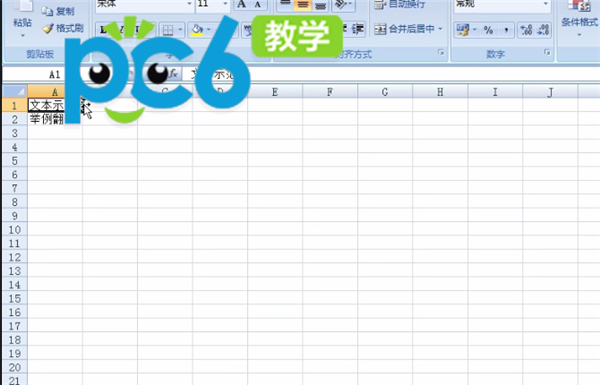Click the Percent Style % icon
The image size is (600, 385).
(x=488, y=30)
